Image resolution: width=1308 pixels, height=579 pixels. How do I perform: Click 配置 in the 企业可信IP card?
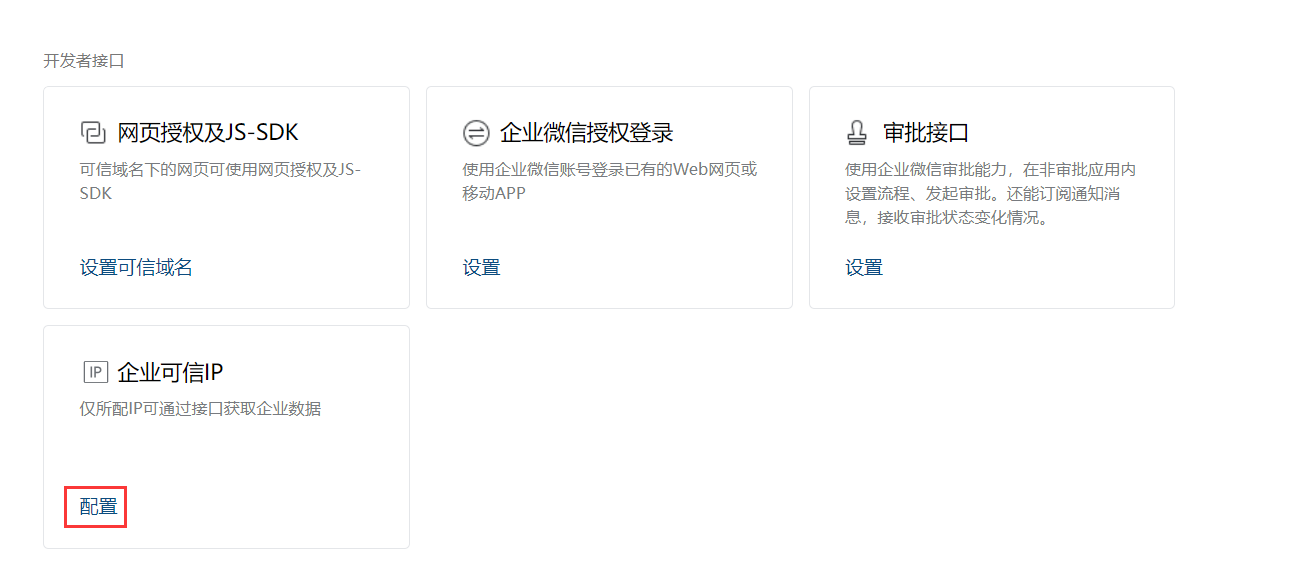98,507
